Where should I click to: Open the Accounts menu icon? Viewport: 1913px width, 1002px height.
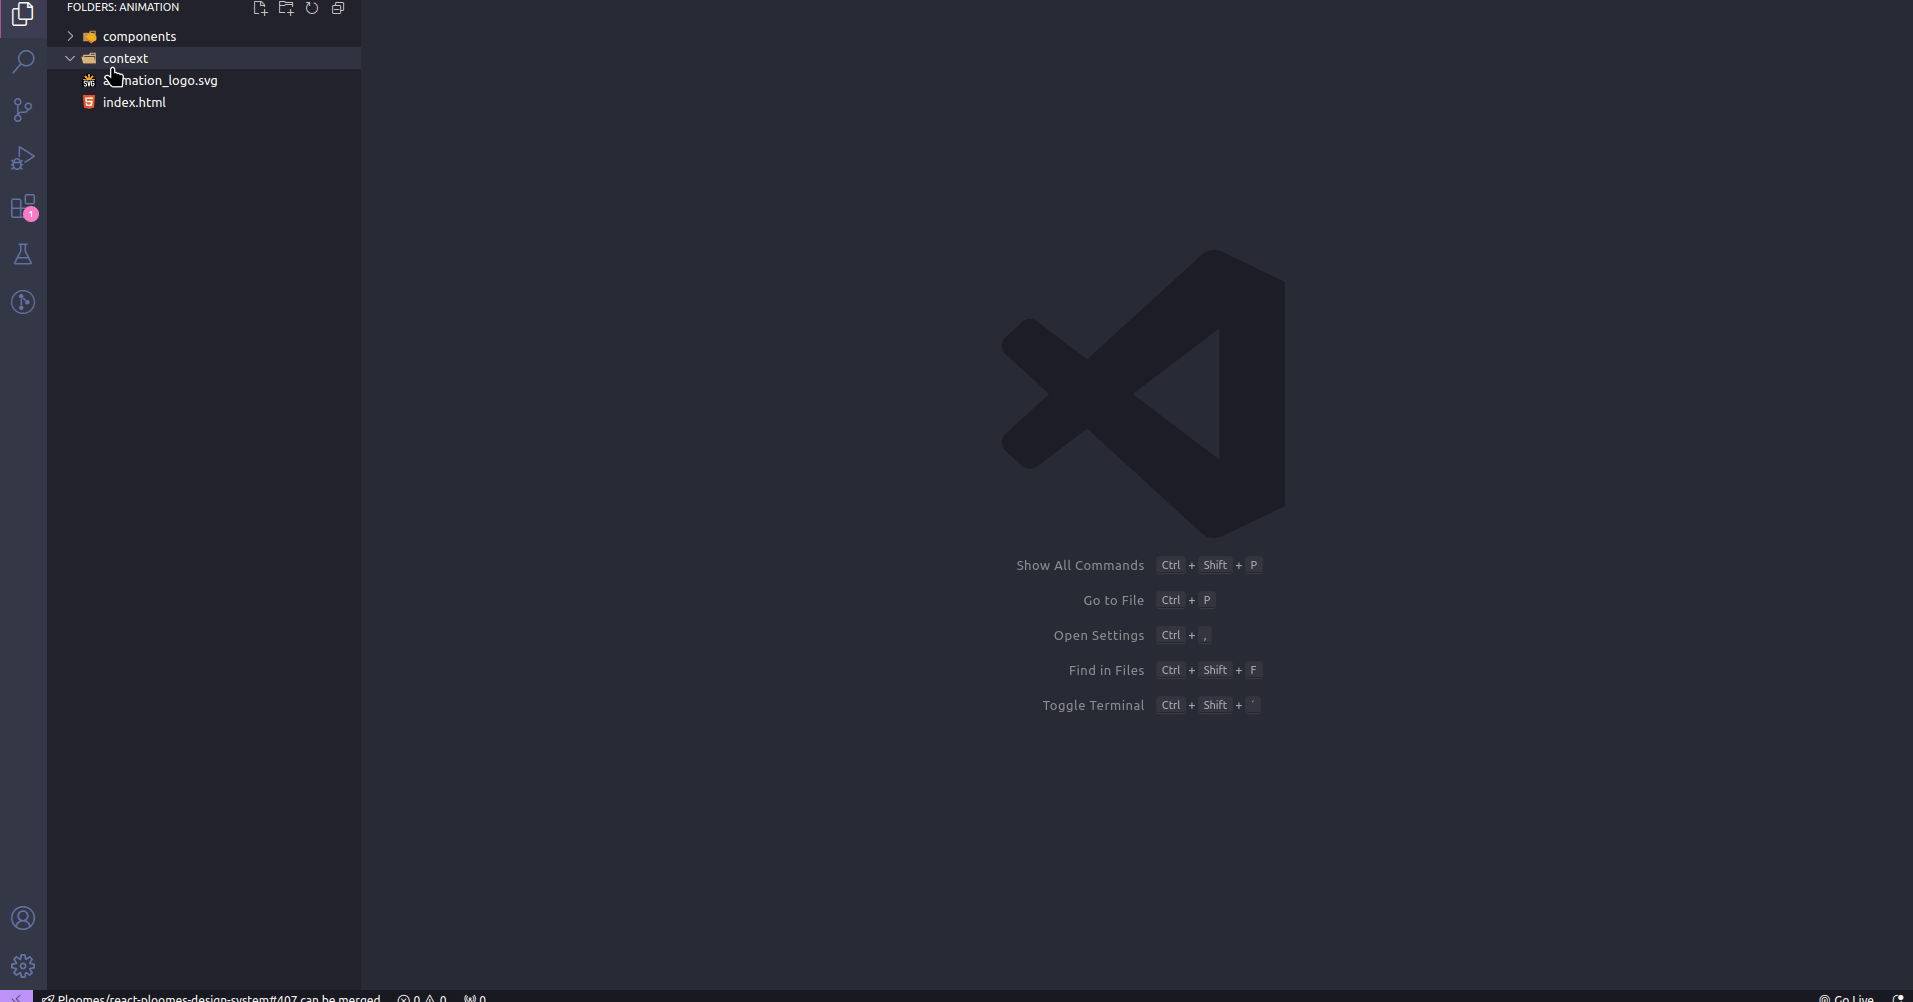tap(23, 918)
